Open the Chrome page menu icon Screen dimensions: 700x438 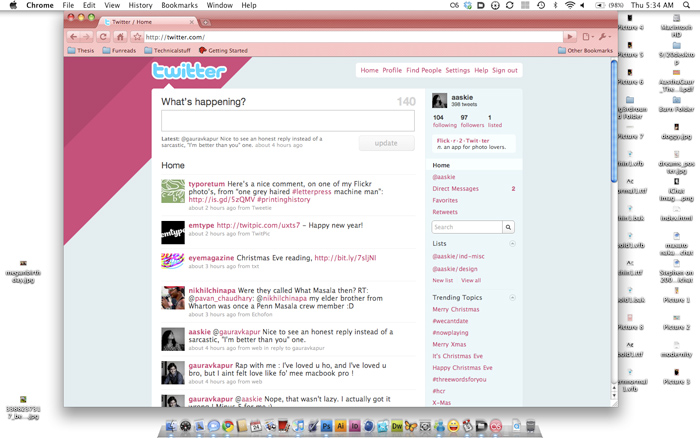pos(588,37)
